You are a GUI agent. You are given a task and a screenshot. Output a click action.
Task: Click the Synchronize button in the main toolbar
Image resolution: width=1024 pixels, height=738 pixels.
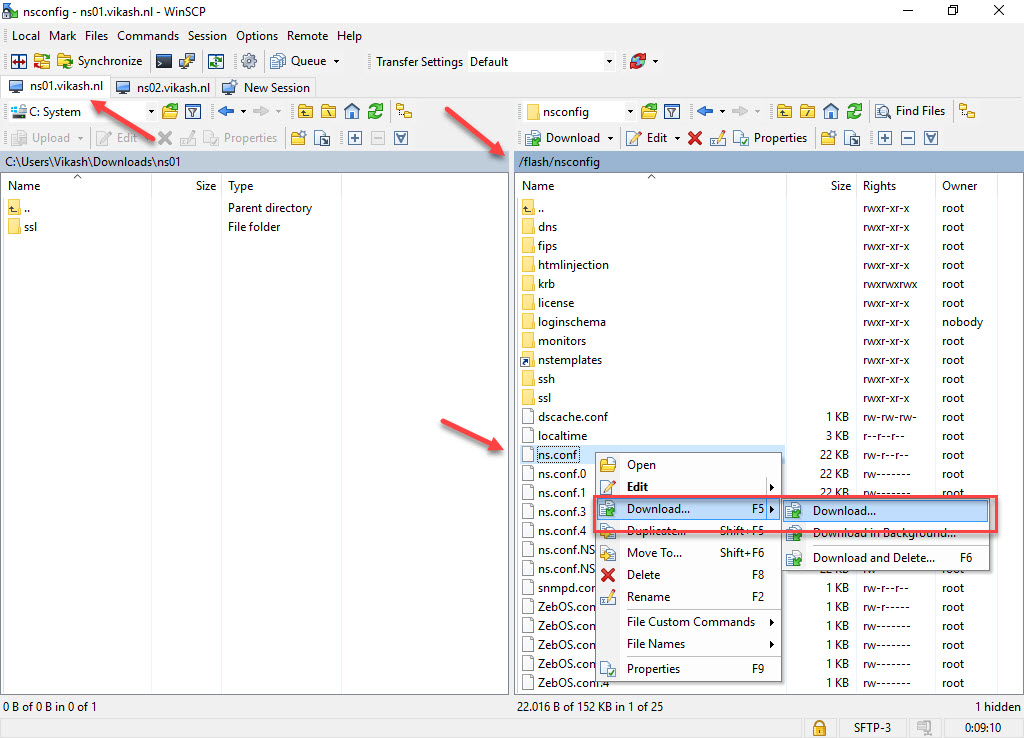[x=100, y=61]
